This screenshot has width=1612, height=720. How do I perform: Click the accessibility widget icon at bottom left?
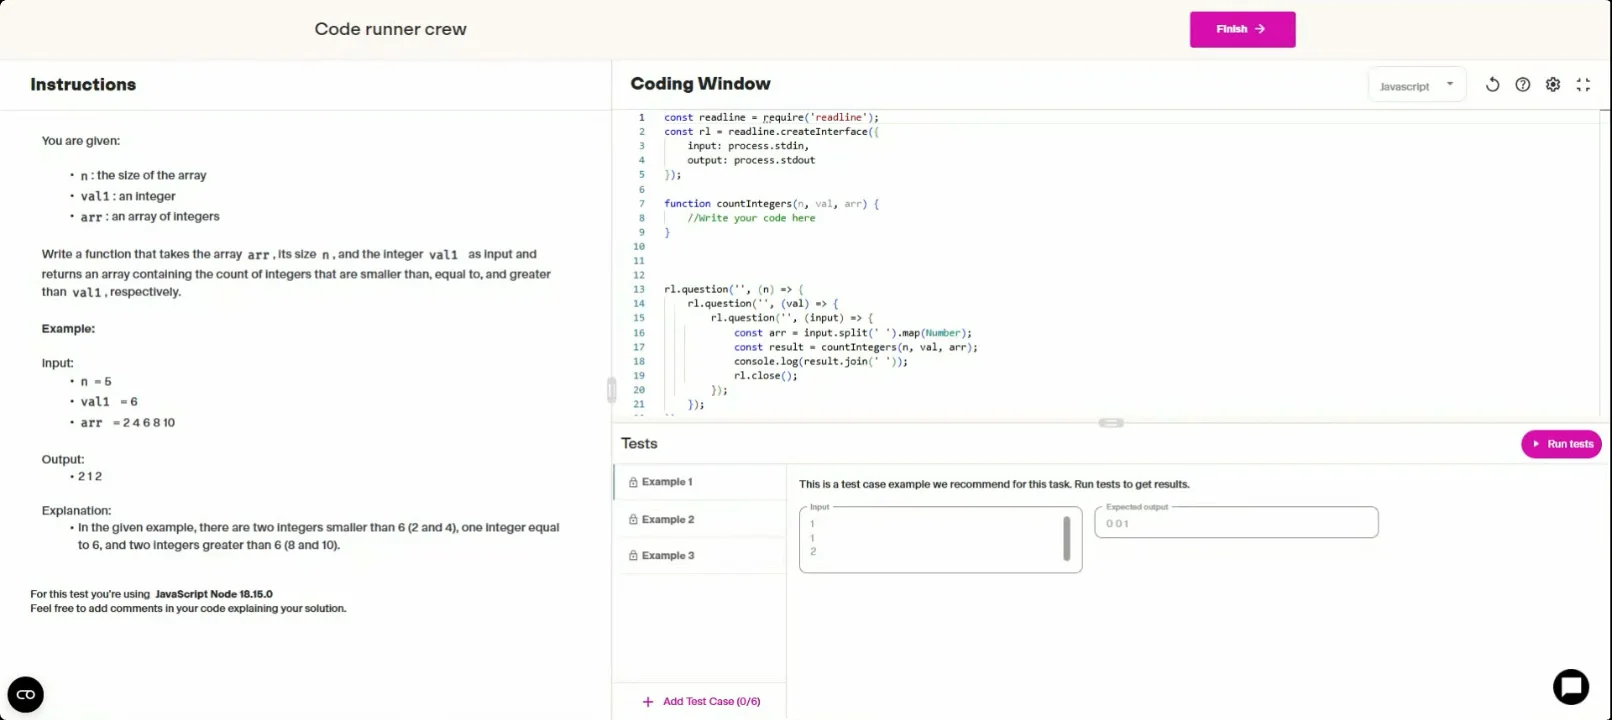coord(26,694)
